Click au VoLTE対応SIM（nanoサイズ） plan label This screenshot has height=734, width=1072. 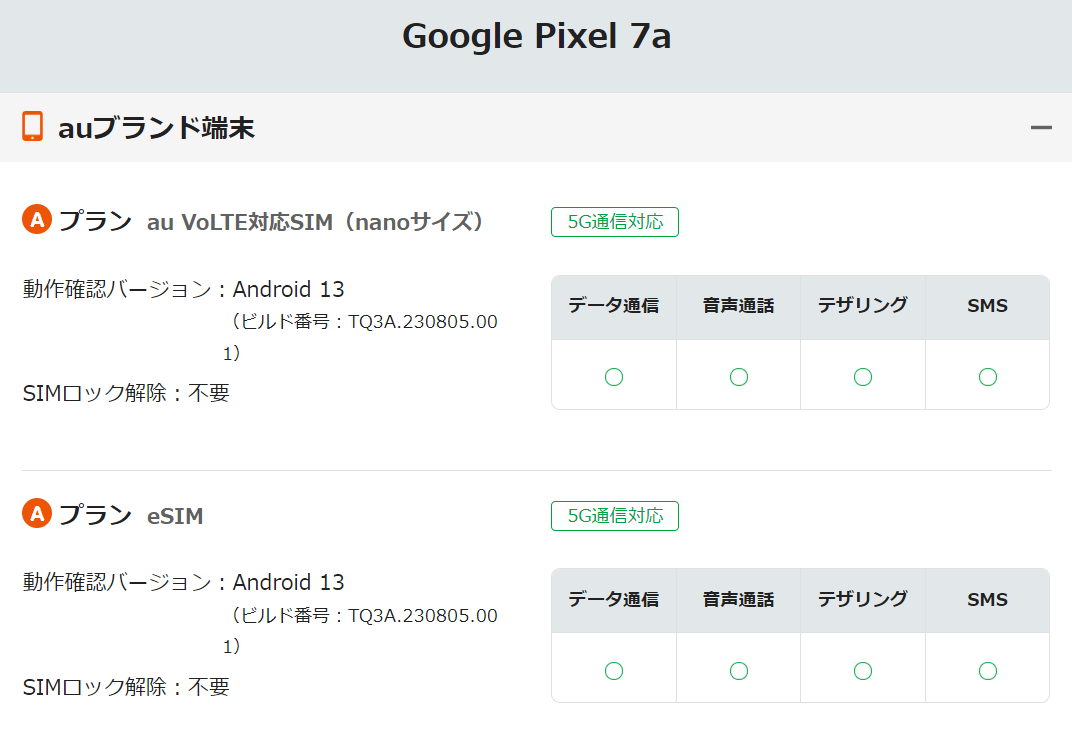315,222
